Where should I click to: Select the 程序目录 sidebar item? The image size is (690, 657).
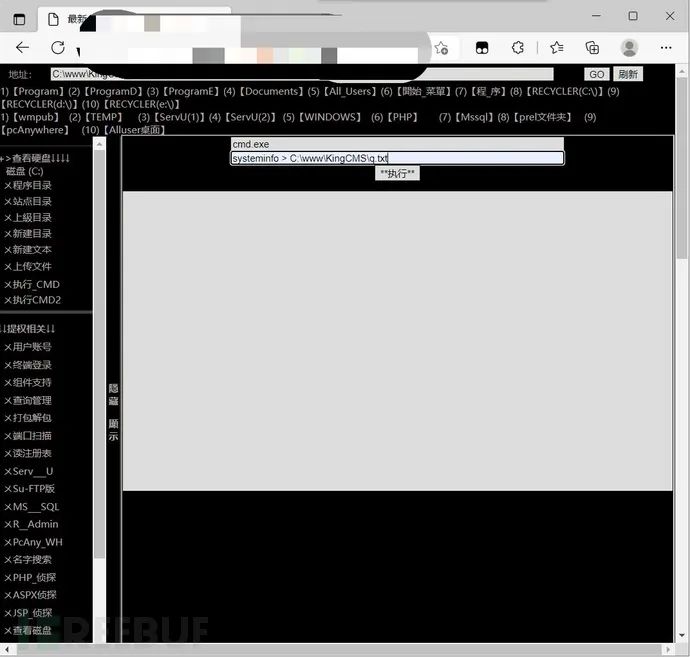(x=28, y=185)
